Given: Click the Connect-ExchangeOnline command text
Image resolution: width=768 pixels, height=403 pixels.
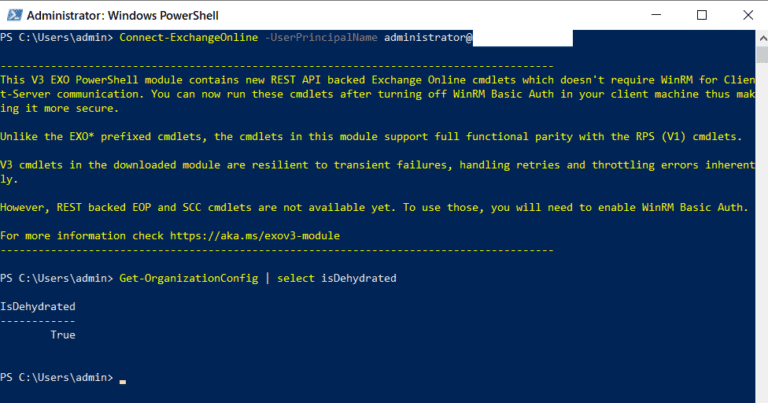Looking at the screenshot, I should tap(189, 38).
